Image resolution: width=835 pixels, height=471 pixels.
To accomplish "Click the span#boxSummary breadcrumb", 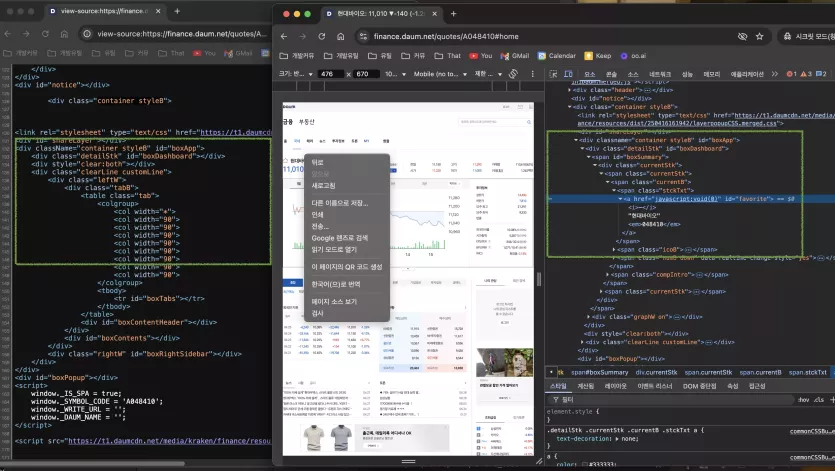I will 600,372.
